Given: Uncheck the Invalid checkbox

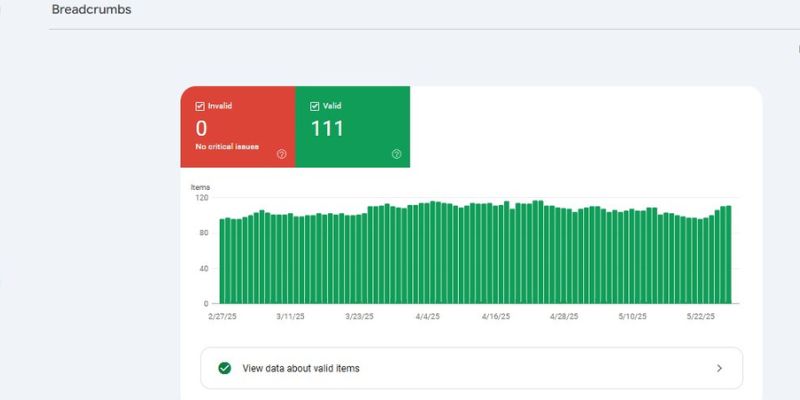Looking at the screenshot, I should pos(200,106).
